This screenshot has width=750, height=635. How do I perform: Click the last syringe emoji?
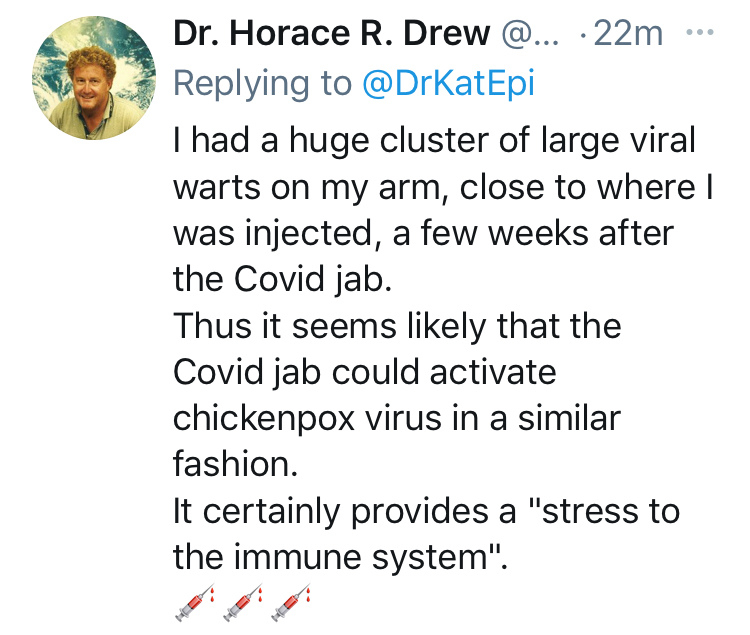tap(291, 604)
